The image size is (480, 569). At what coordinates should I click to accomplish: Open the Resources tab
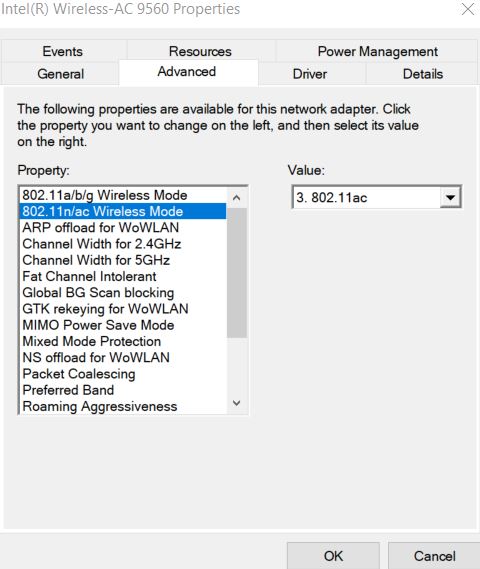pos(200,51)
